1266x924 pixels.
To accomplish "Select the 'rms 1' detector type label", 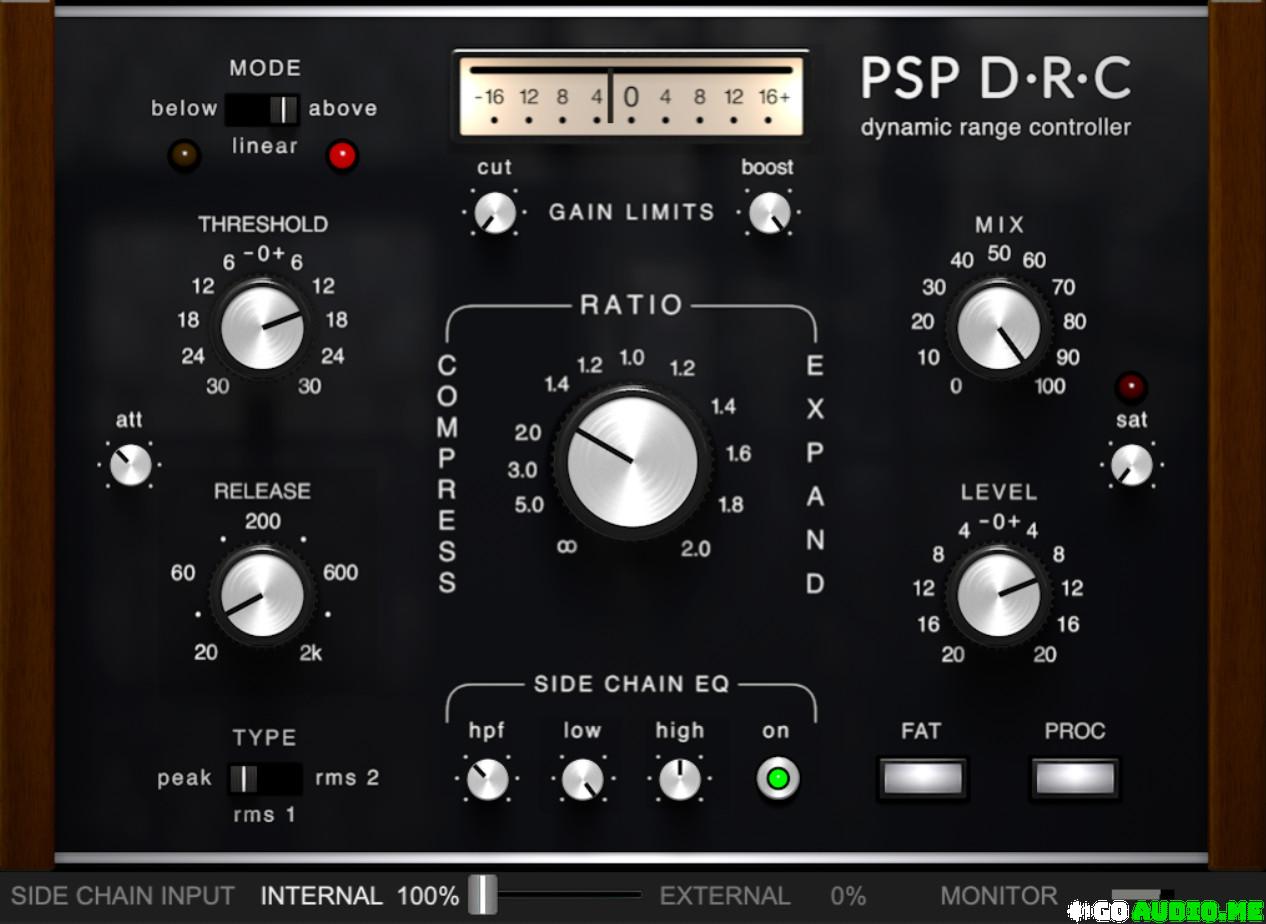I will 264,815.
